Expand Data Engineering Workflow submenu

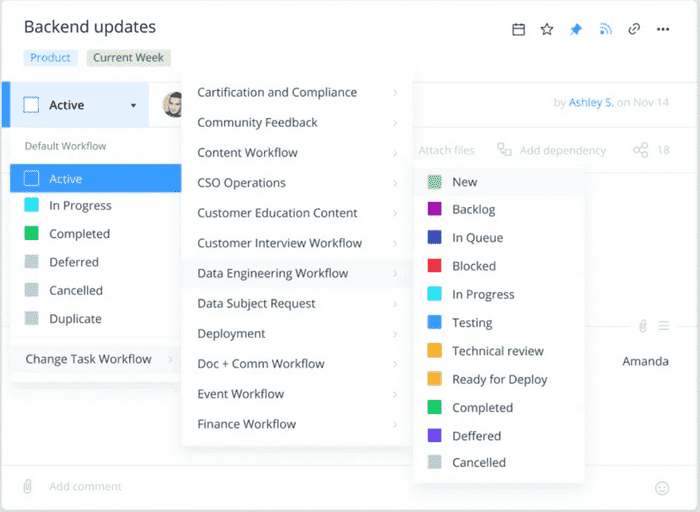[x=297, y=273]
